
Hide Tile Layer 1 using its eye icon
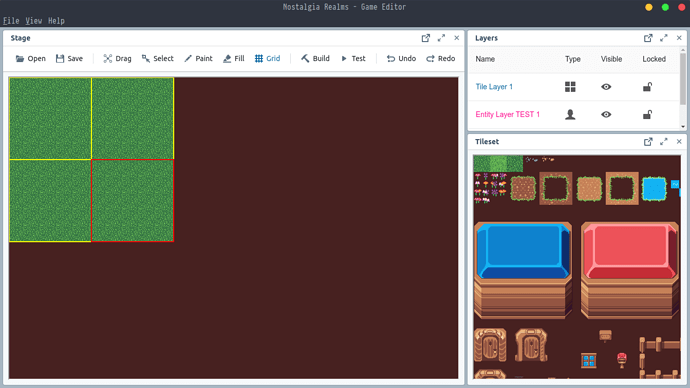606,87
